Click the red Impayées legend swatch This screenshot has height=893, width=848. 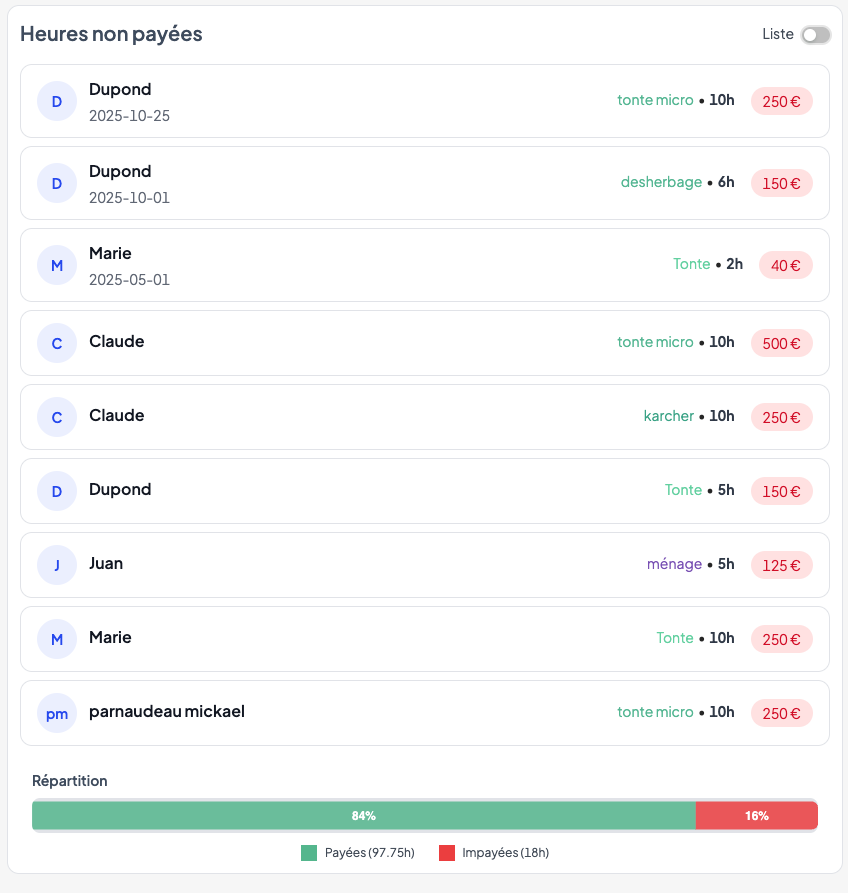[446, 853]
